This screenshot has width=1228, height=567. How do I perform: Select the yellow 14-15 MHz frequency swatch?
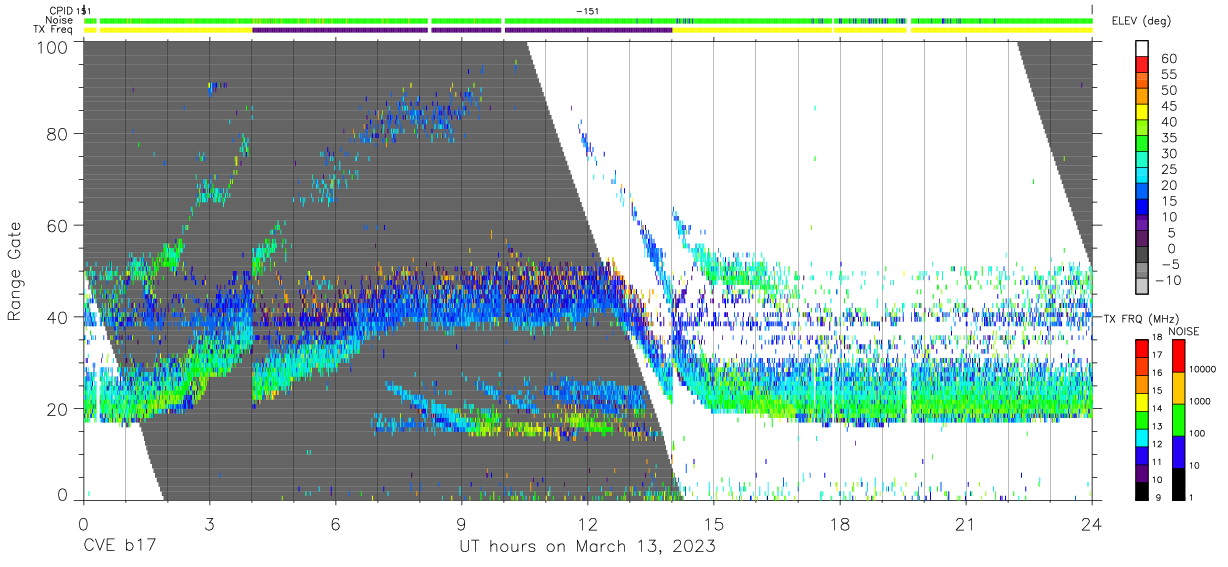tap(1143, 401)
